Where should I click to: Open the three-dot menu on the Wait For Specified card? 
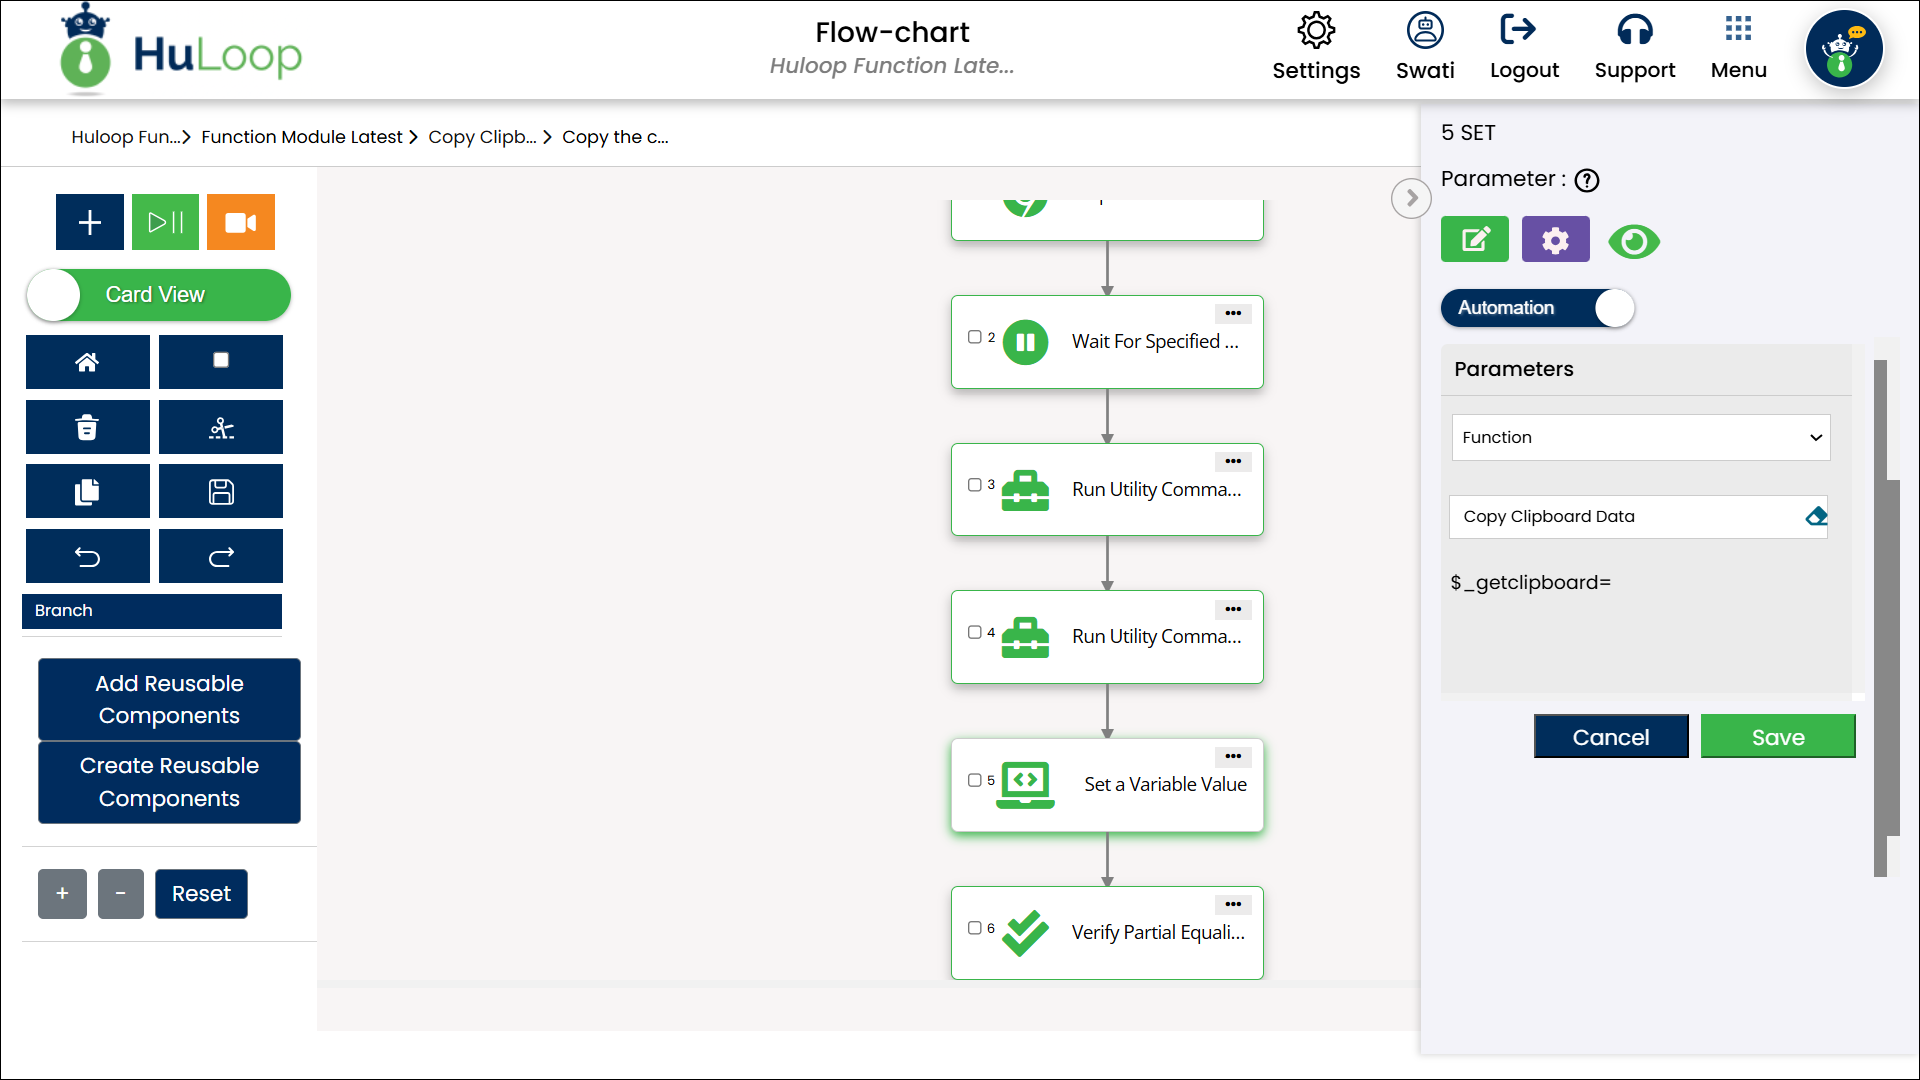tap(1233, 314)
